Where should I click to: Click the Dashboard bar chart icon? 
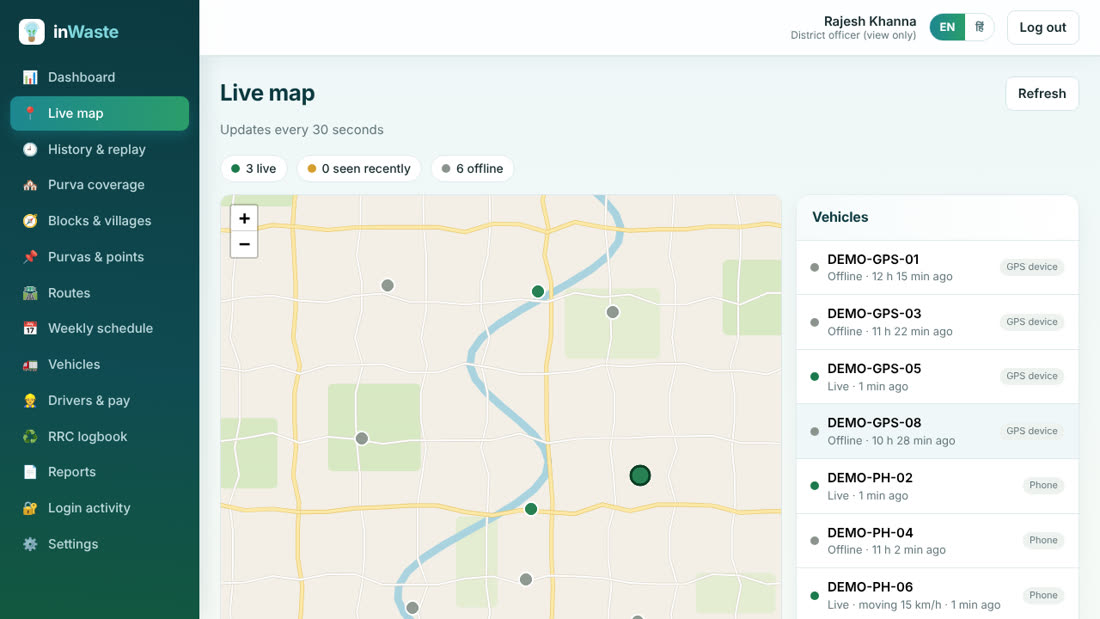[29, 77]
